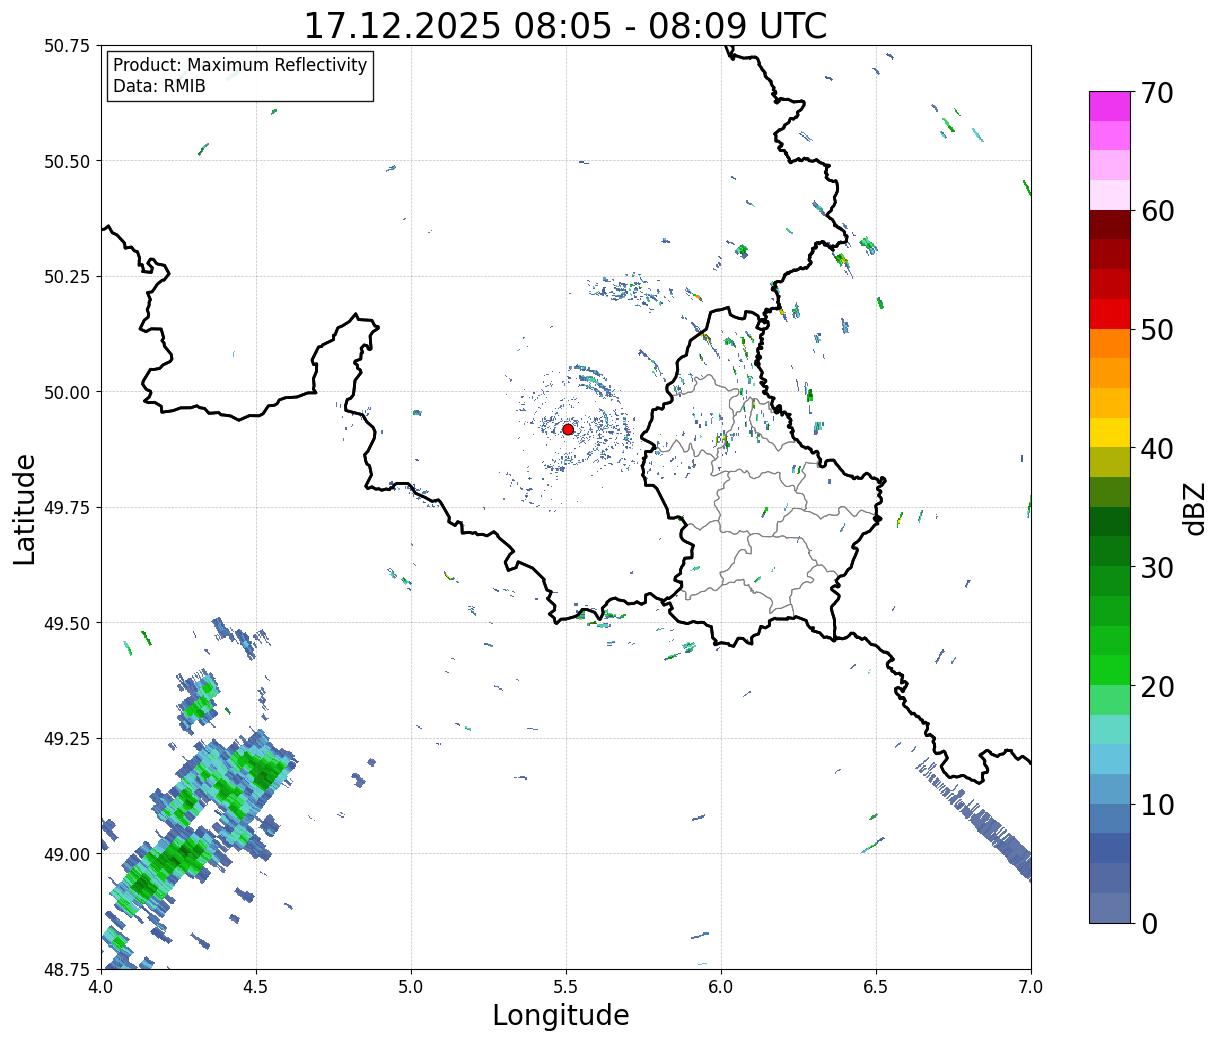This screenshot has width=1219, height=1040.
Task: Click the 'Product: Maximum Reflectivity' label
Action: click(x=240, y=65)
